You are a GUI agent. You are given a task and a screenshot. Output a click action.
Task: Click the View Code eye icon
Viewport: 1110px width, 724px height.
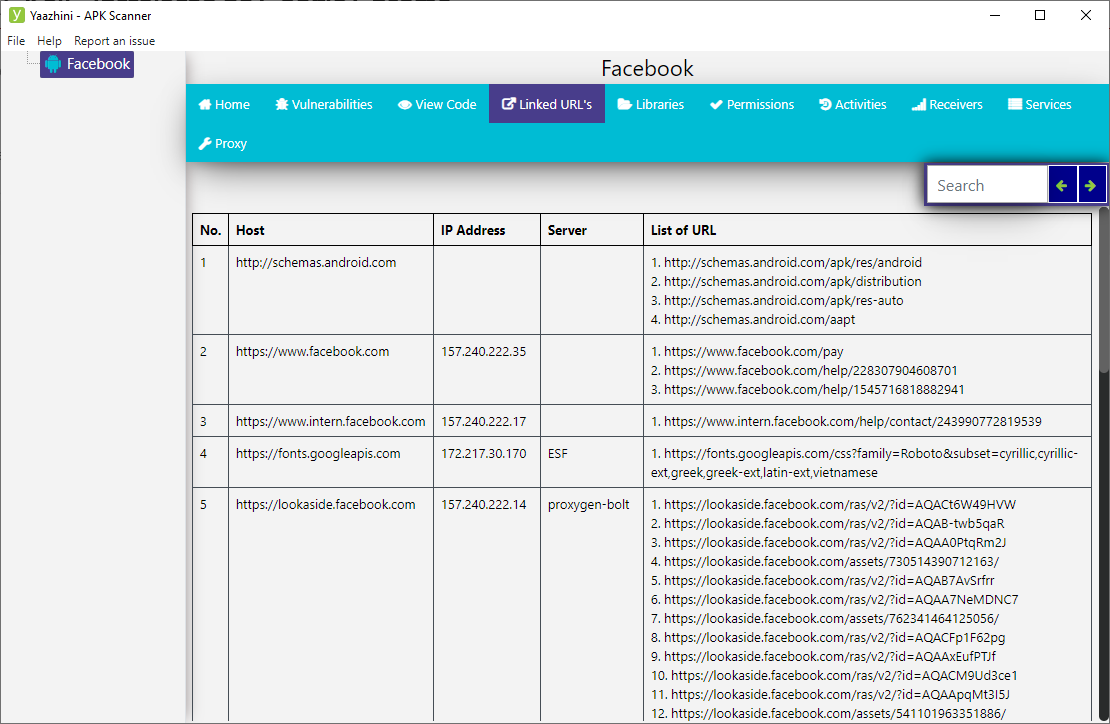click(405, 105)
